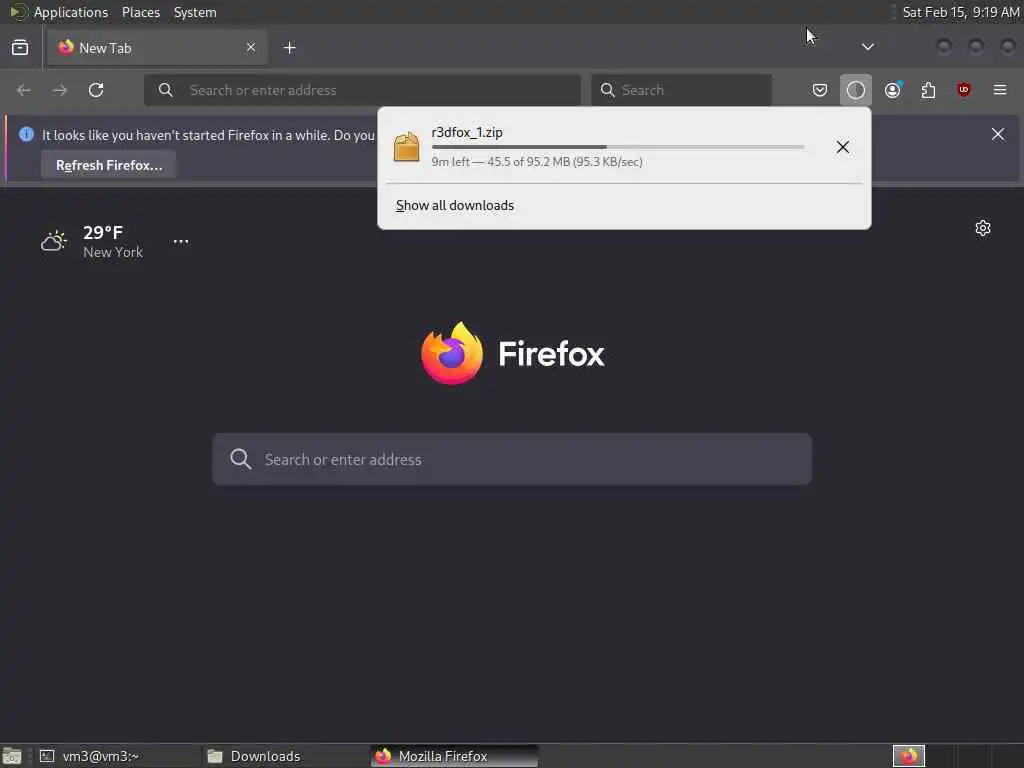Screen dimensions: 1024x768
Task: Open the weather widget three-dot menu
Action: tap(181, 242)
